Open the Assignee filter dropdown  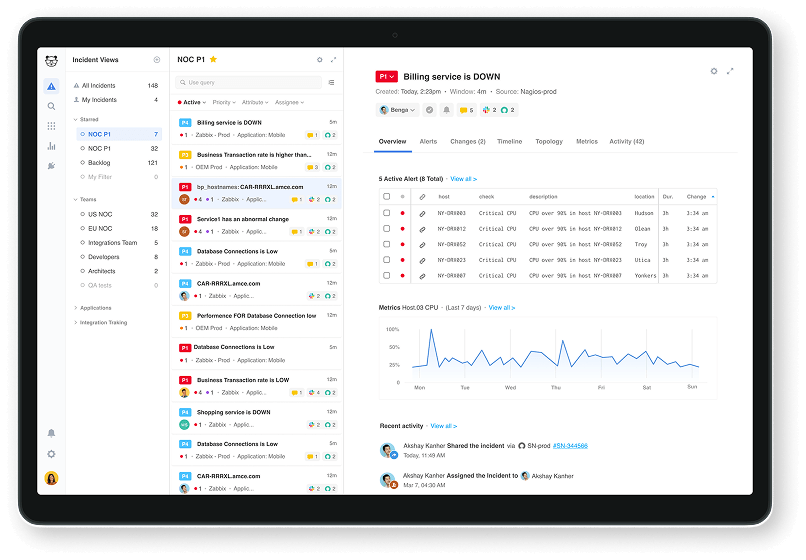289,102
